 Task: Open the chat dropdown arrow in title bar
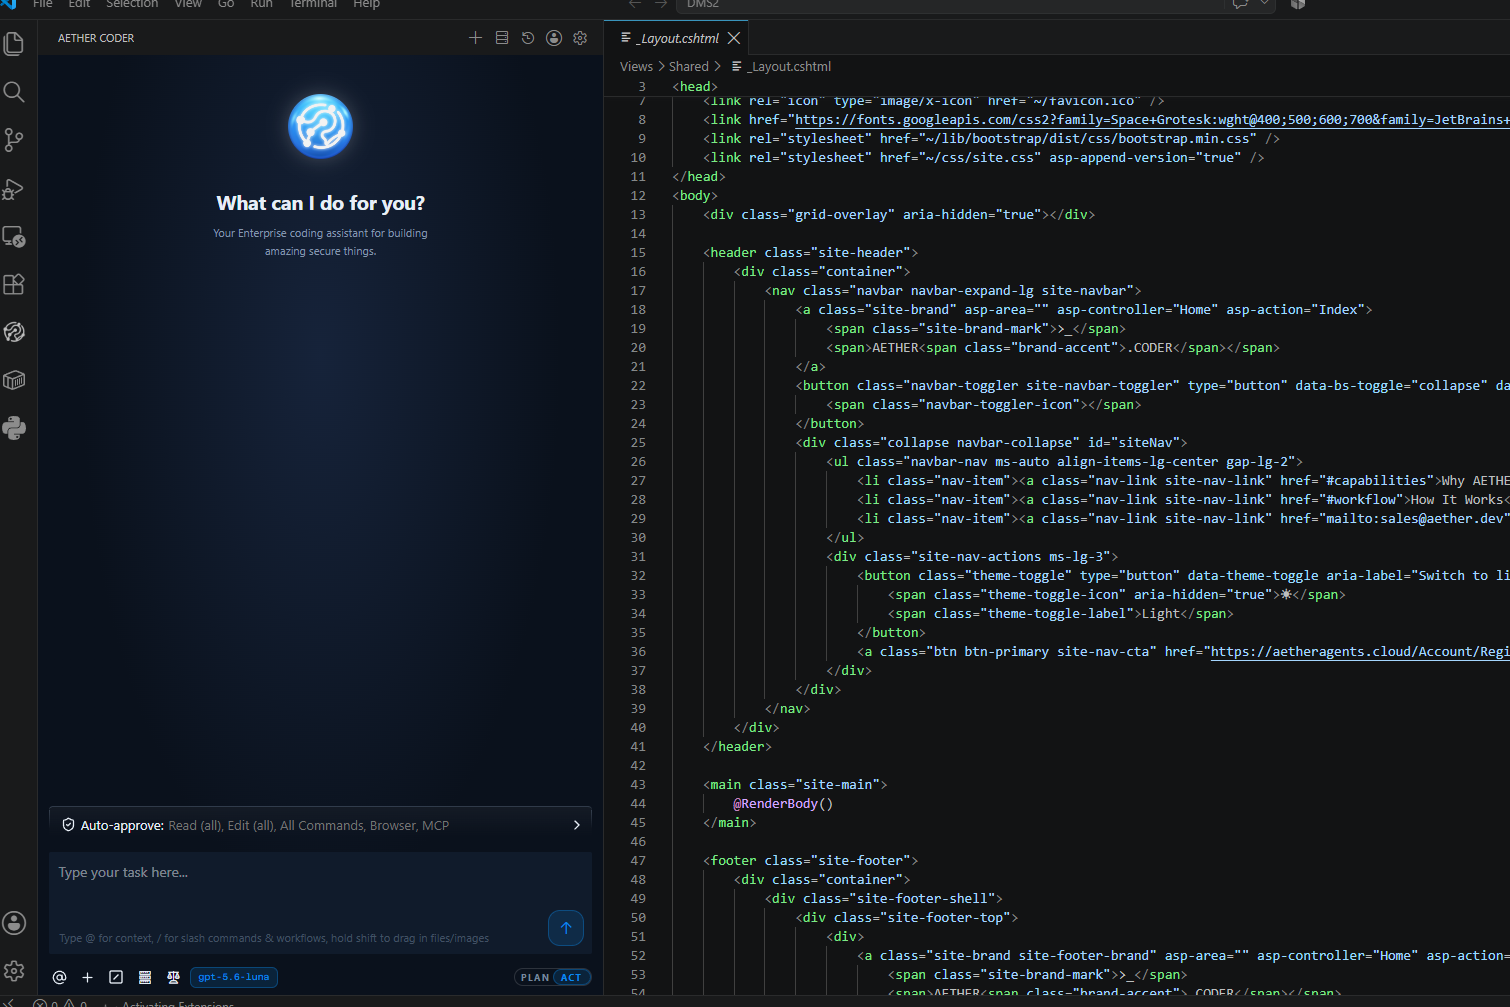pyautogui.click(x=1264, y=5)
